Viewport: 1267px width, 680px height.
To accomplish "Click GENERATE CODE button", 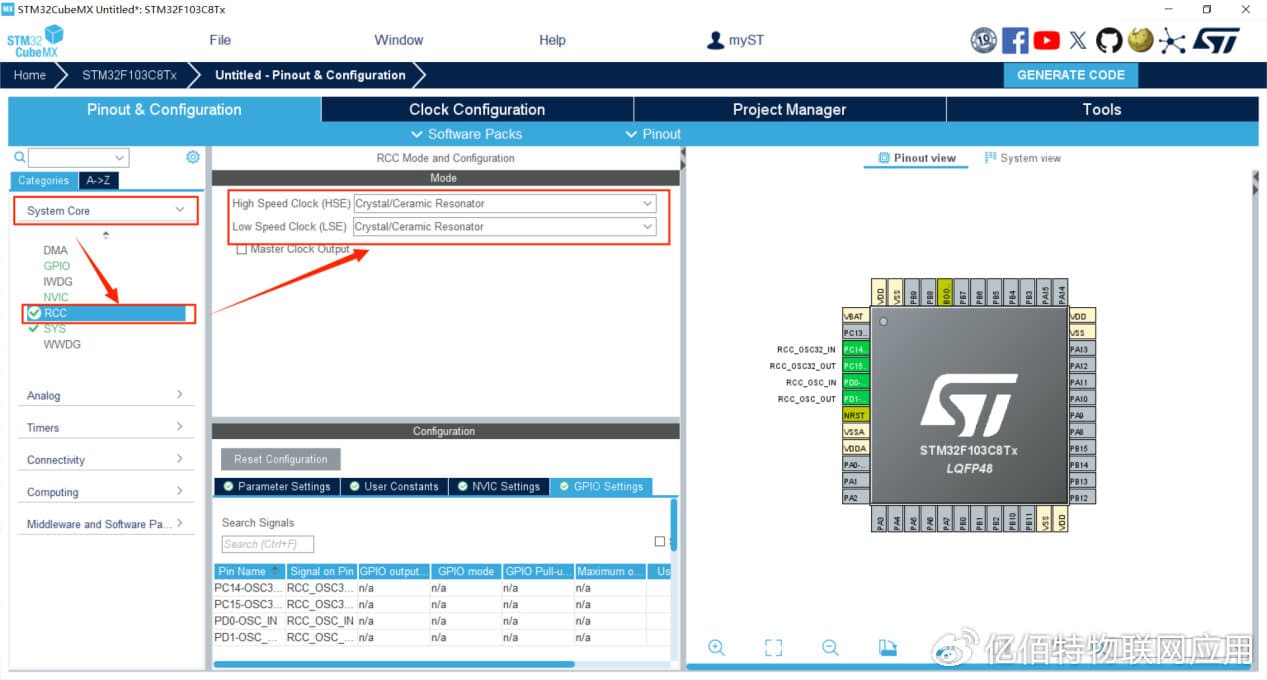I will click(x=1070, y=75).
